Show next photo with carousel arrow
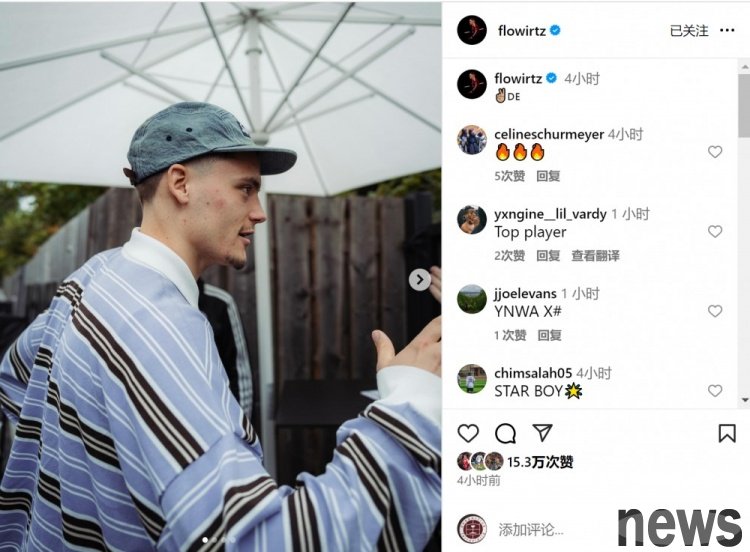Screen dimensions: 750x552 [x=419, y=279]
